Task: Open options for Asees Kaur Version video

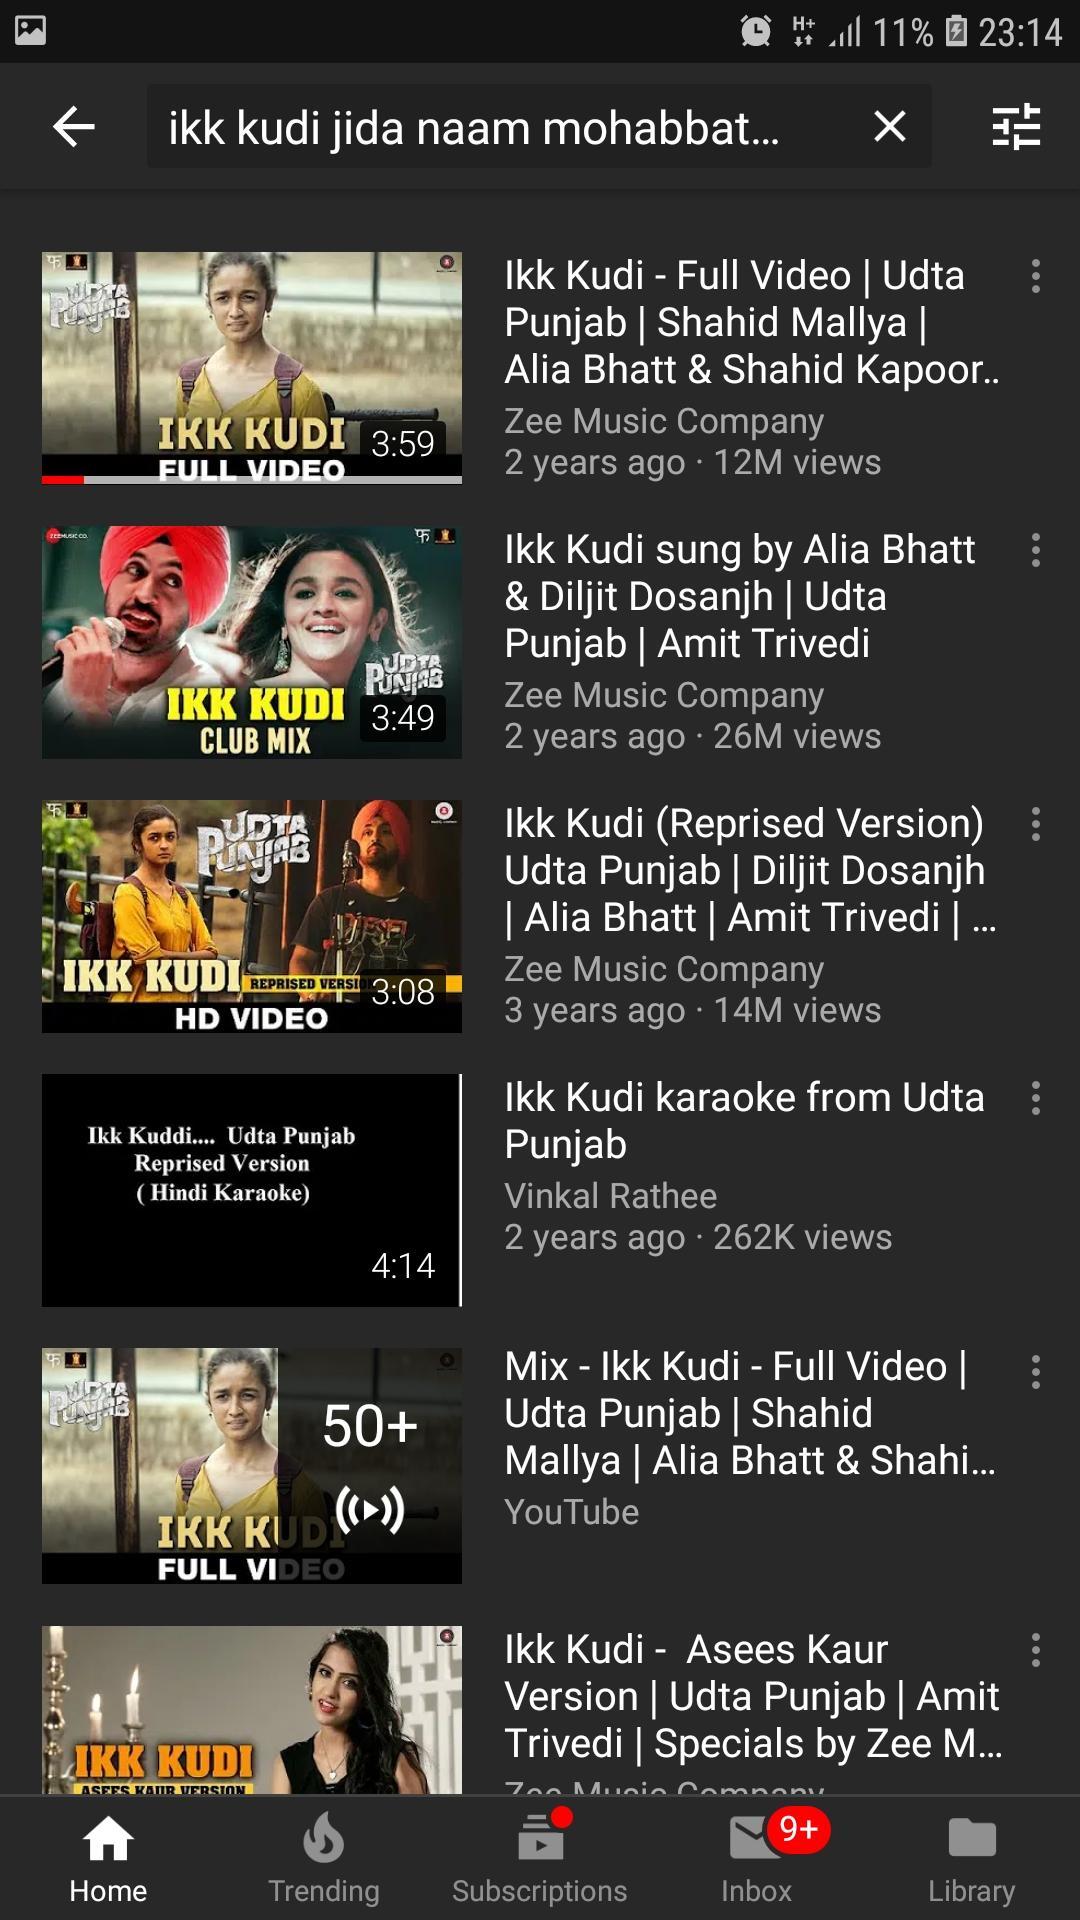Action: [1036, 1650]
